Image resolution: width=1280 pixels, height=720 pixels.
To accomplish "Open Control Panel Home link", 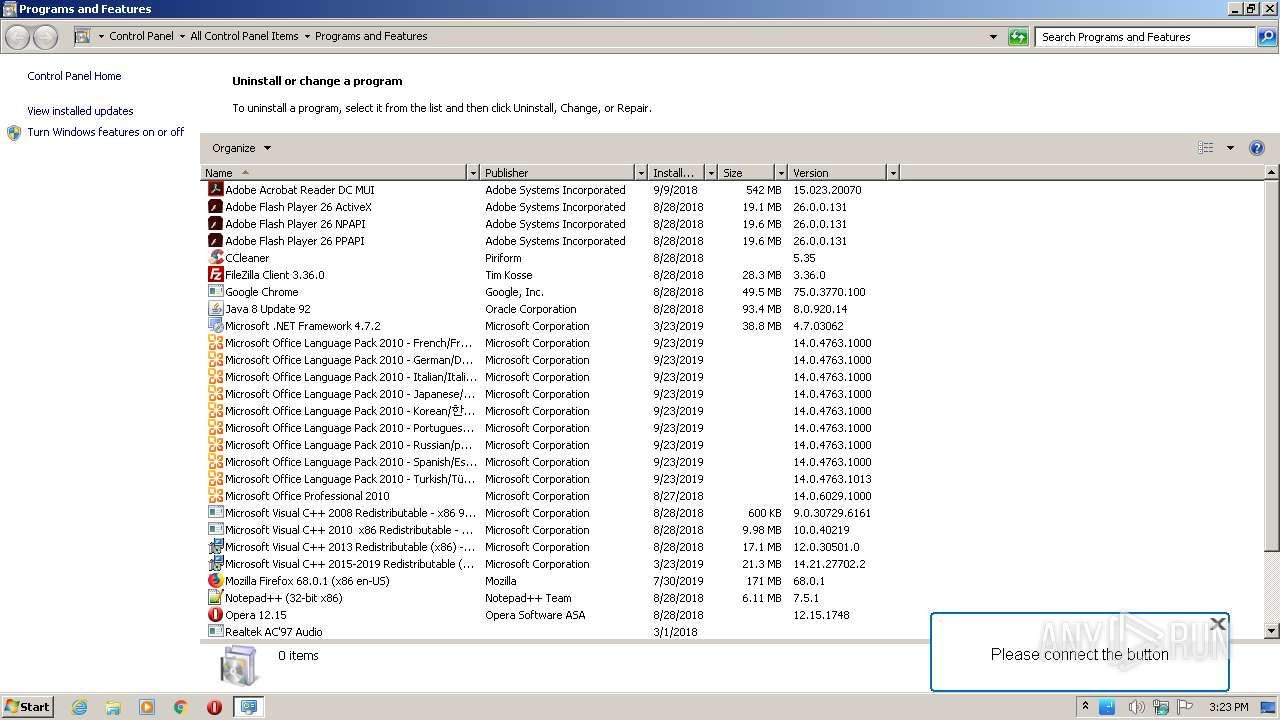I will 74,76.
